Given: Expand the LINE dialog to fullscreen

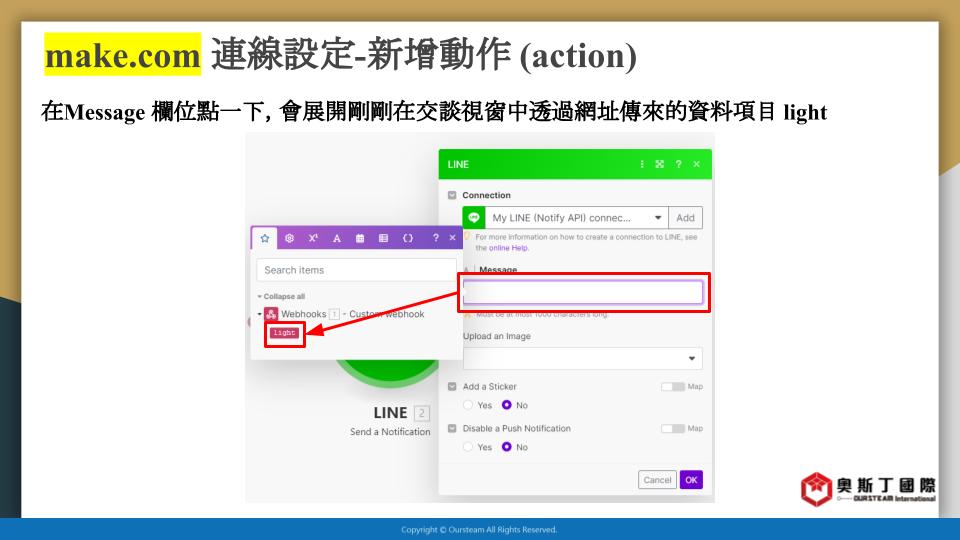Looking at the screenshot, I should point(659,164).
